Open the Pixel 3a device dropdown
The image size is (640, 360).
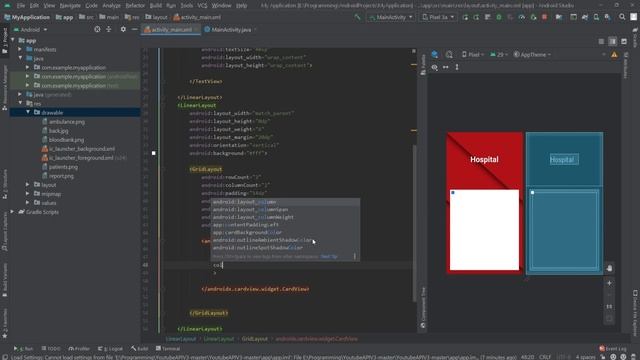[x=438, y=17]
